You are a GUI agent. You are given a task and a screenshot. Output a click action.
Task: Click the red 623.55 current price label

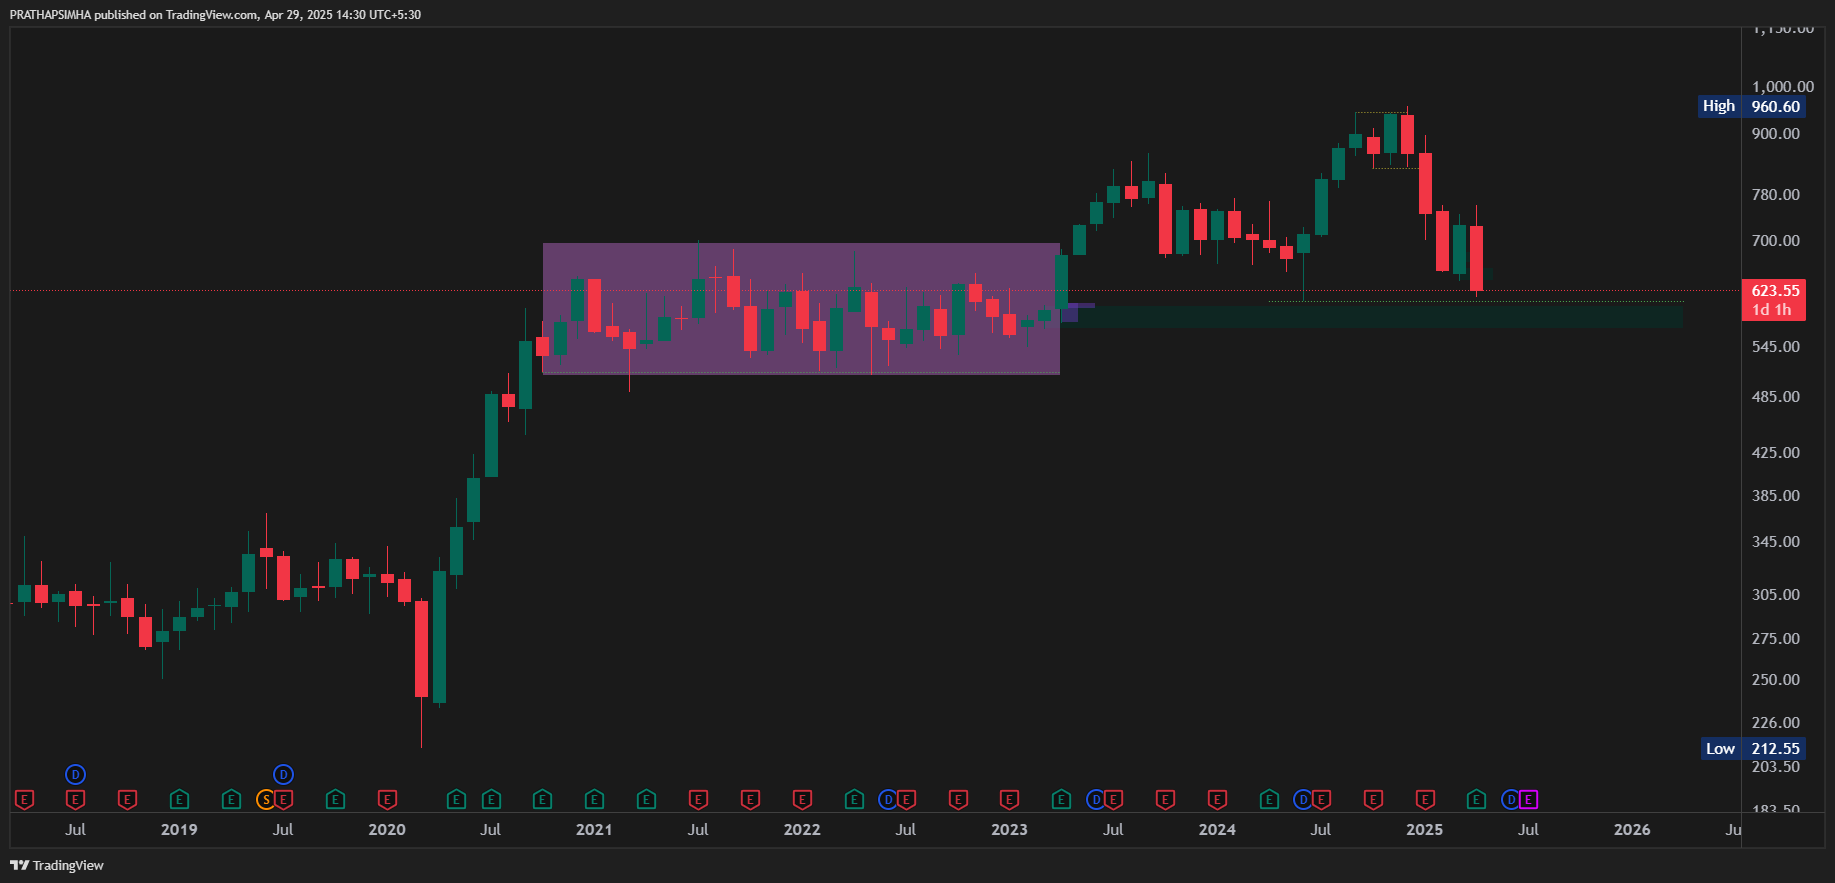coord(1774,299)
